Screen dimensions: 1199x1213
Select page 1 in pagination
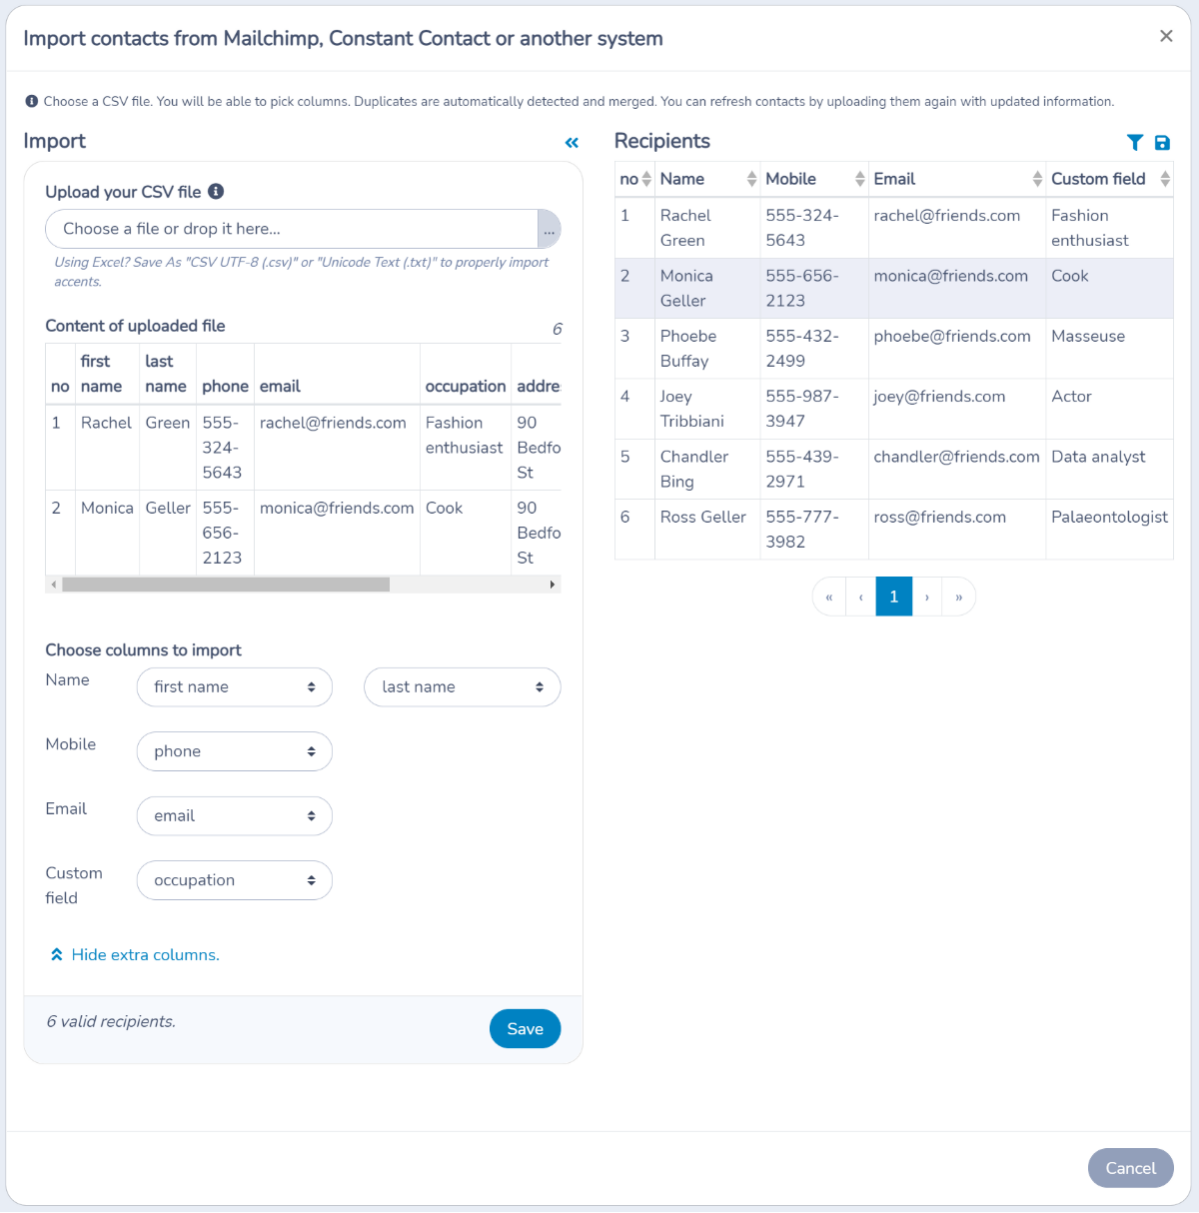[894, 597]
